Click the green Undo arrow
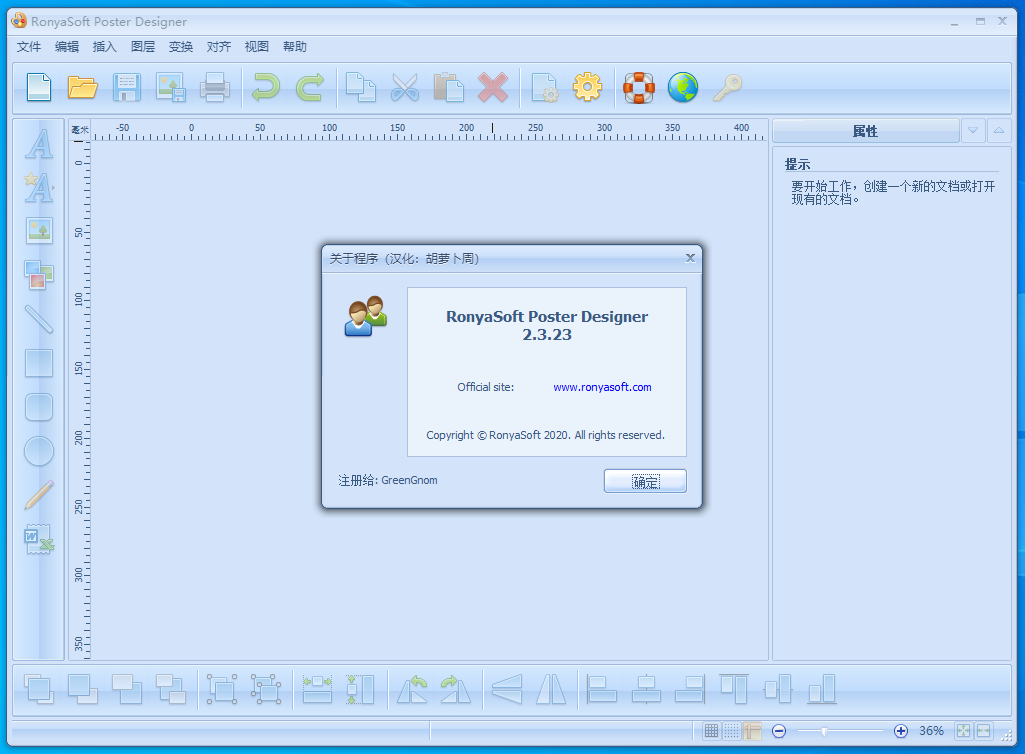This screenshot has height=754, width=1025. [x=265, y=88]
